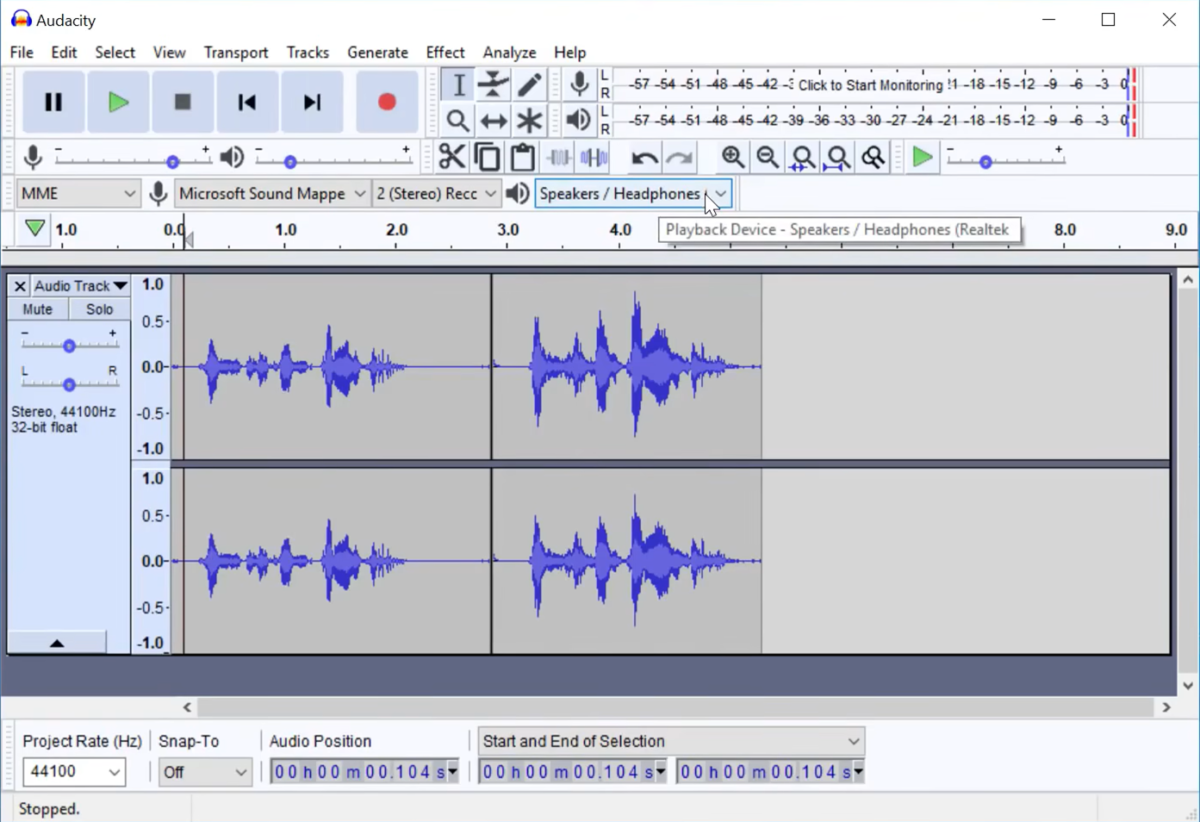Image resolution: width=1200 pixels, height=822 pixels.
Task: Click the record meter microphone icon
Action: tap(579, 85)
